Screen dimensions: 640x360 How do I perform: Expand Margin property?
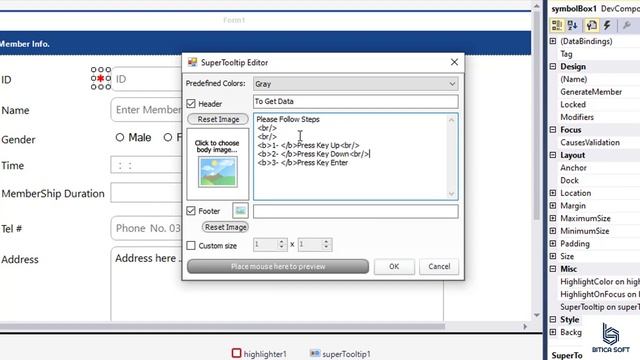[x=553, y=205]
